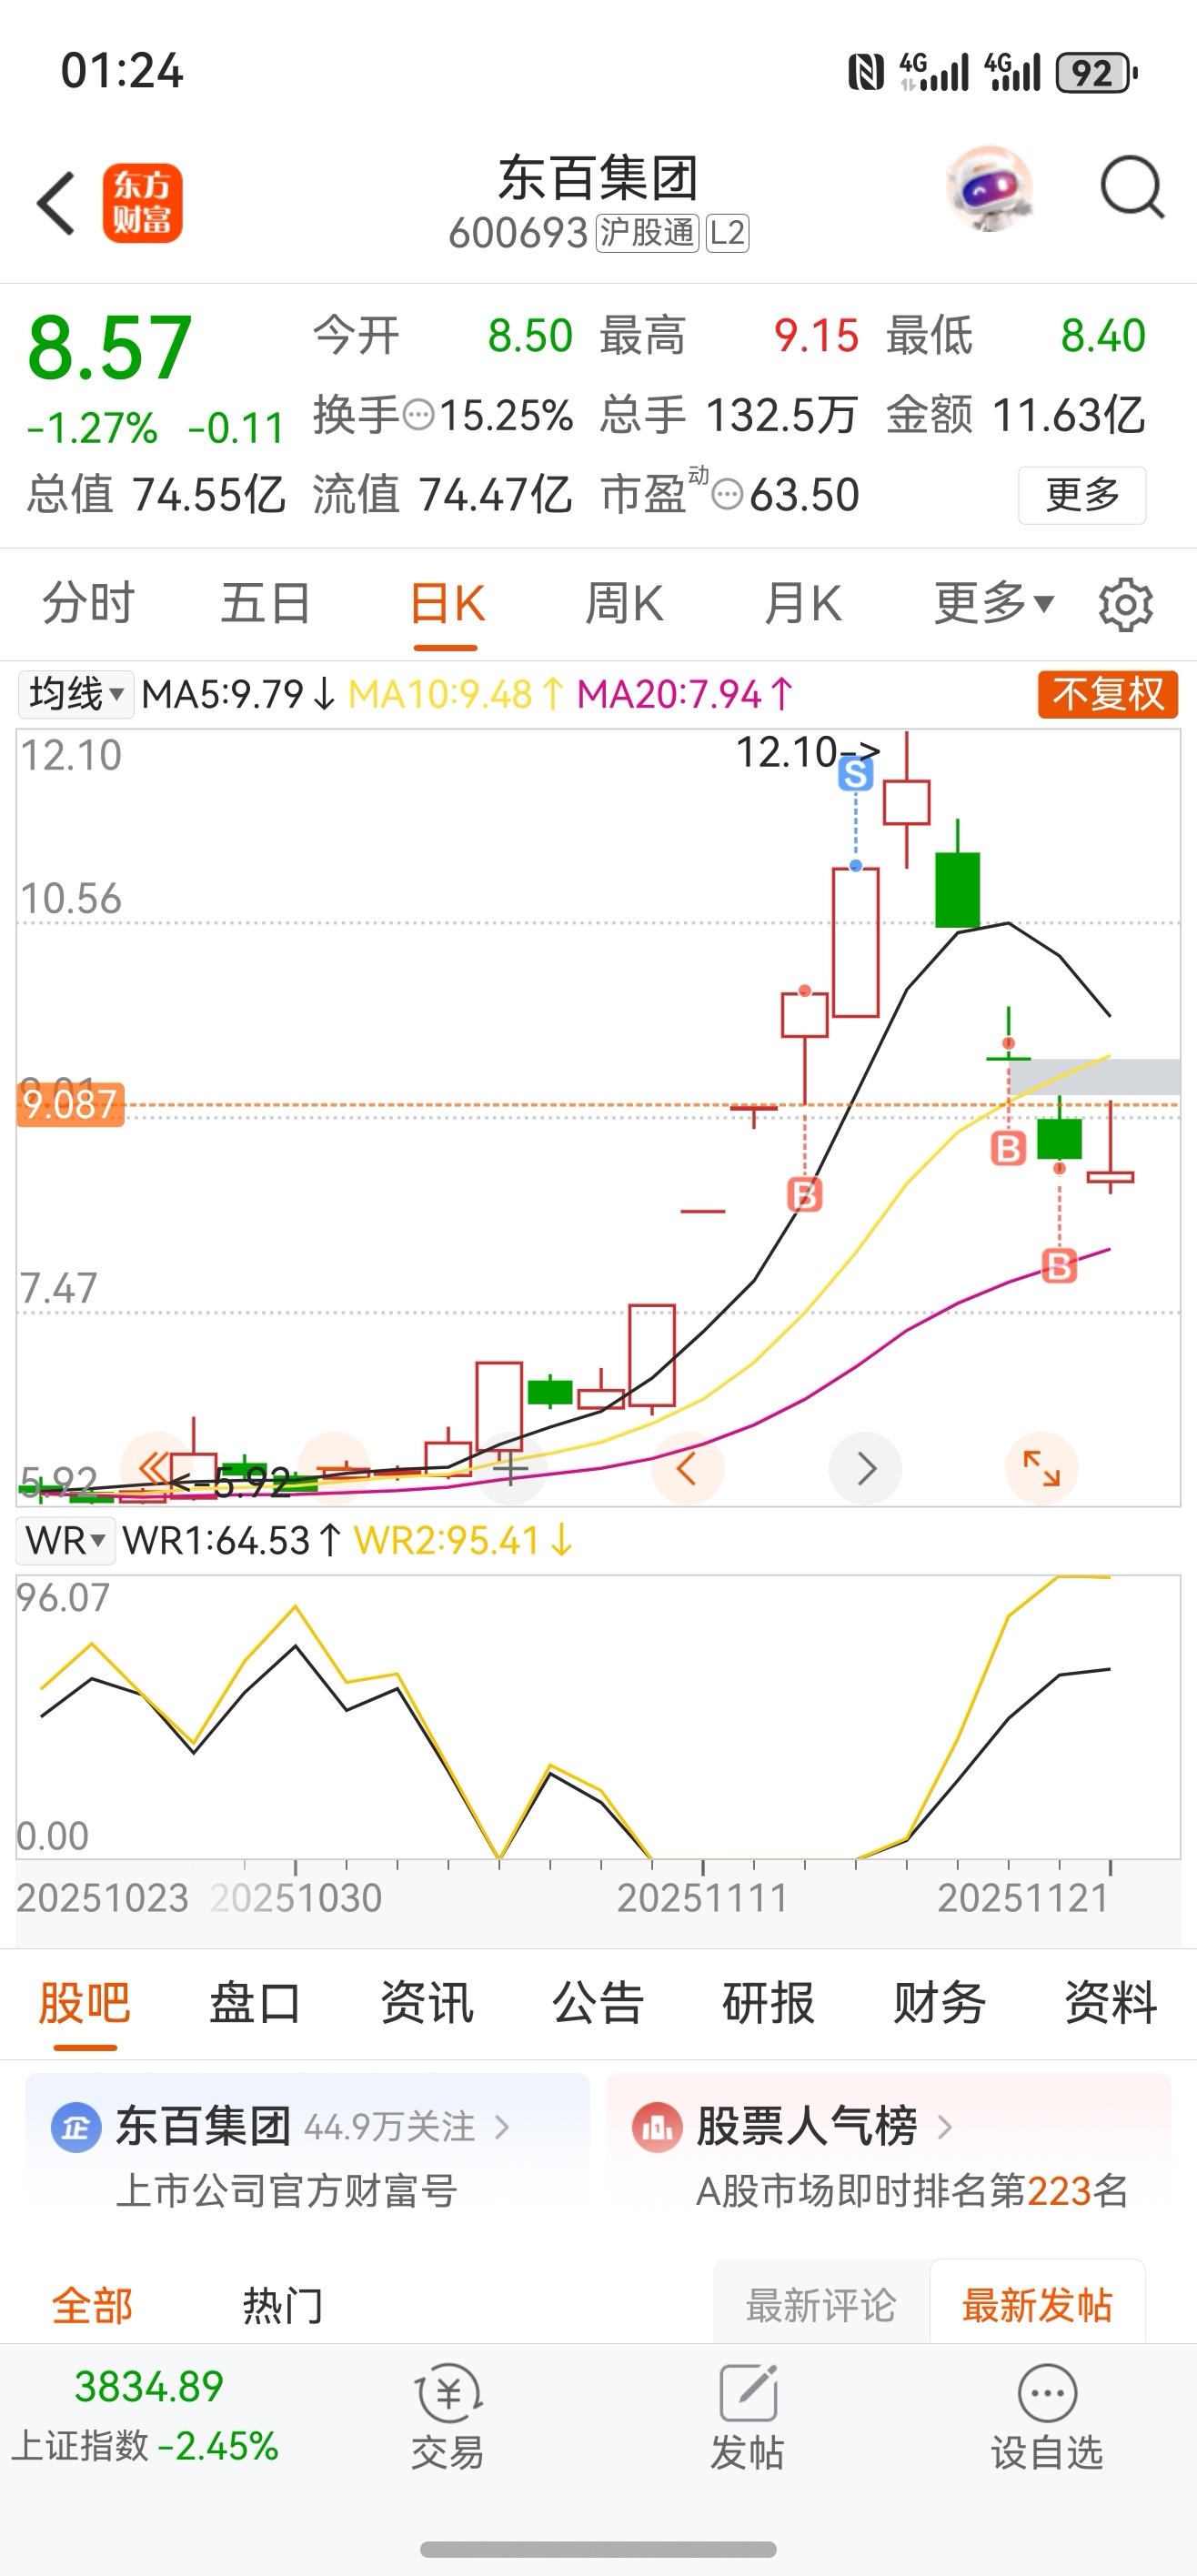Tap the post compose icon

[x=748, y=2392]
